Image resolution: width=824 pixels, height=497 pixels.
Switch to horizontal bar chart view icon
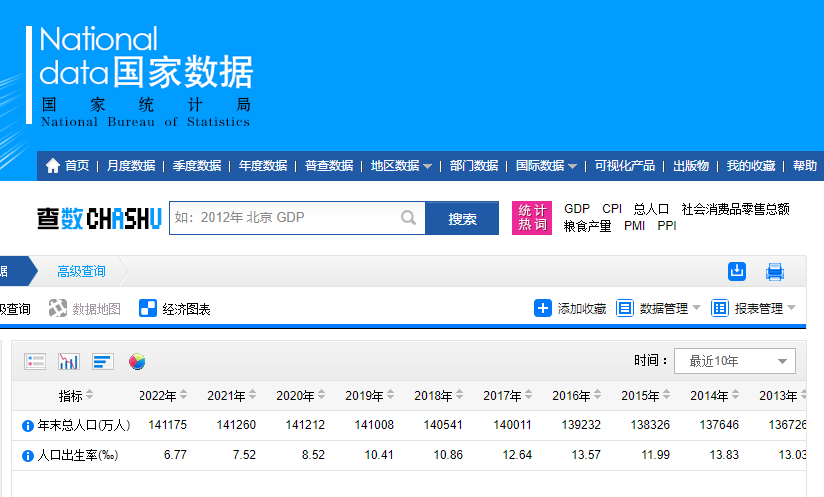(x=102, y=361)
